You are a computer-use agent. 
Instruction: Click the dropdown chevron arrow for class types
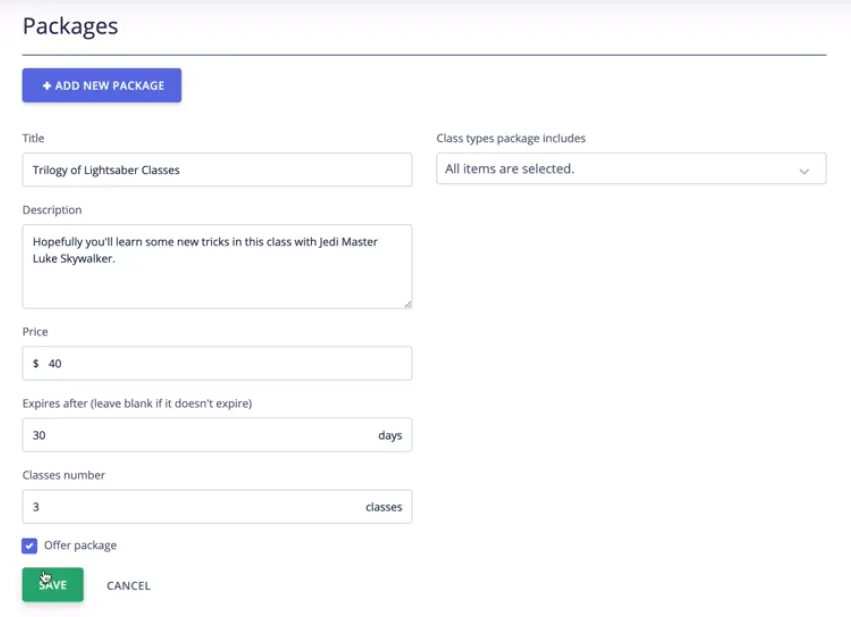coord(804,171)
